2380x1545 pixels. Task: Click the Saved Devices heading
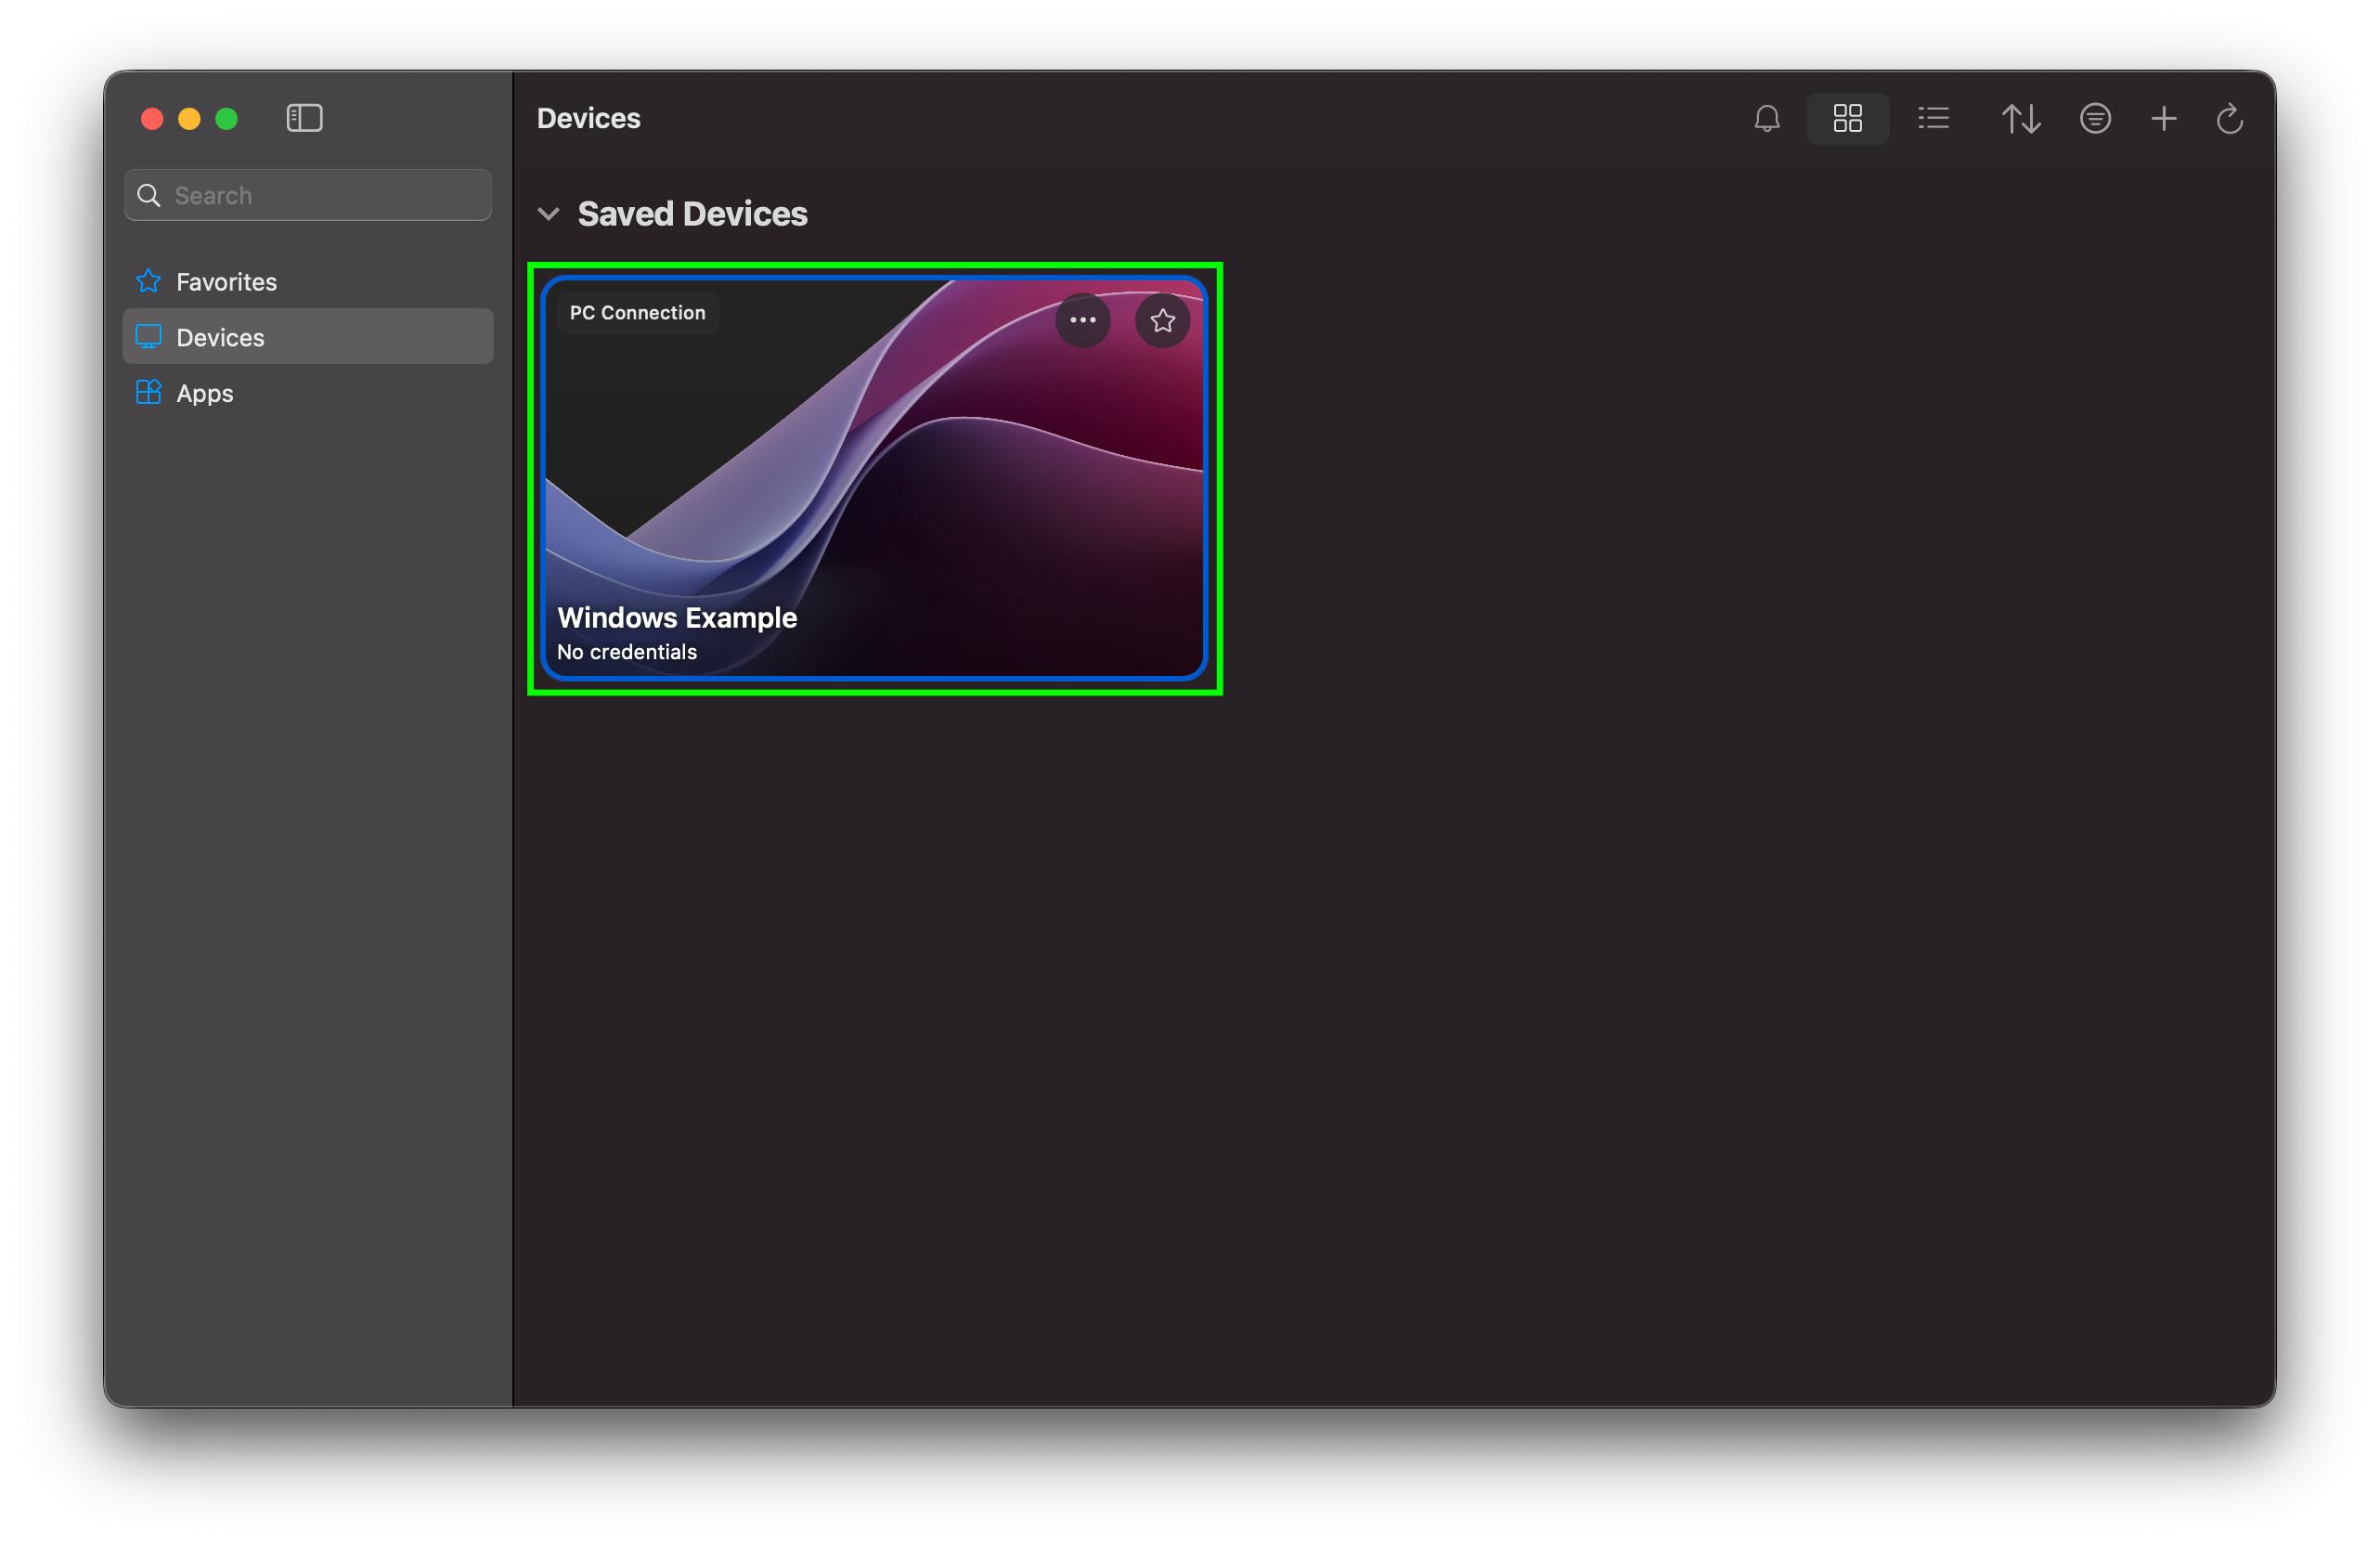tap(692, 214)
